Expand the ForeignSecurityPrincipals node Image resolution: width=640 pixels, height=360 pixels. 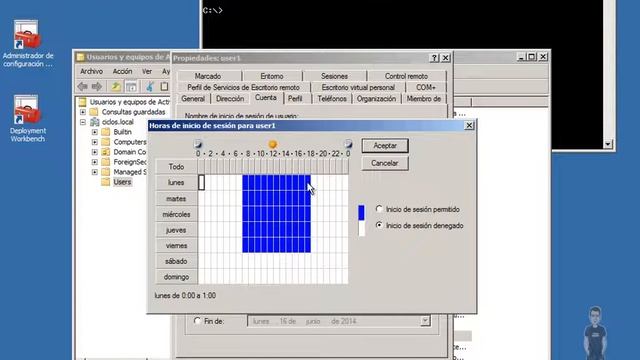(95, 162)
